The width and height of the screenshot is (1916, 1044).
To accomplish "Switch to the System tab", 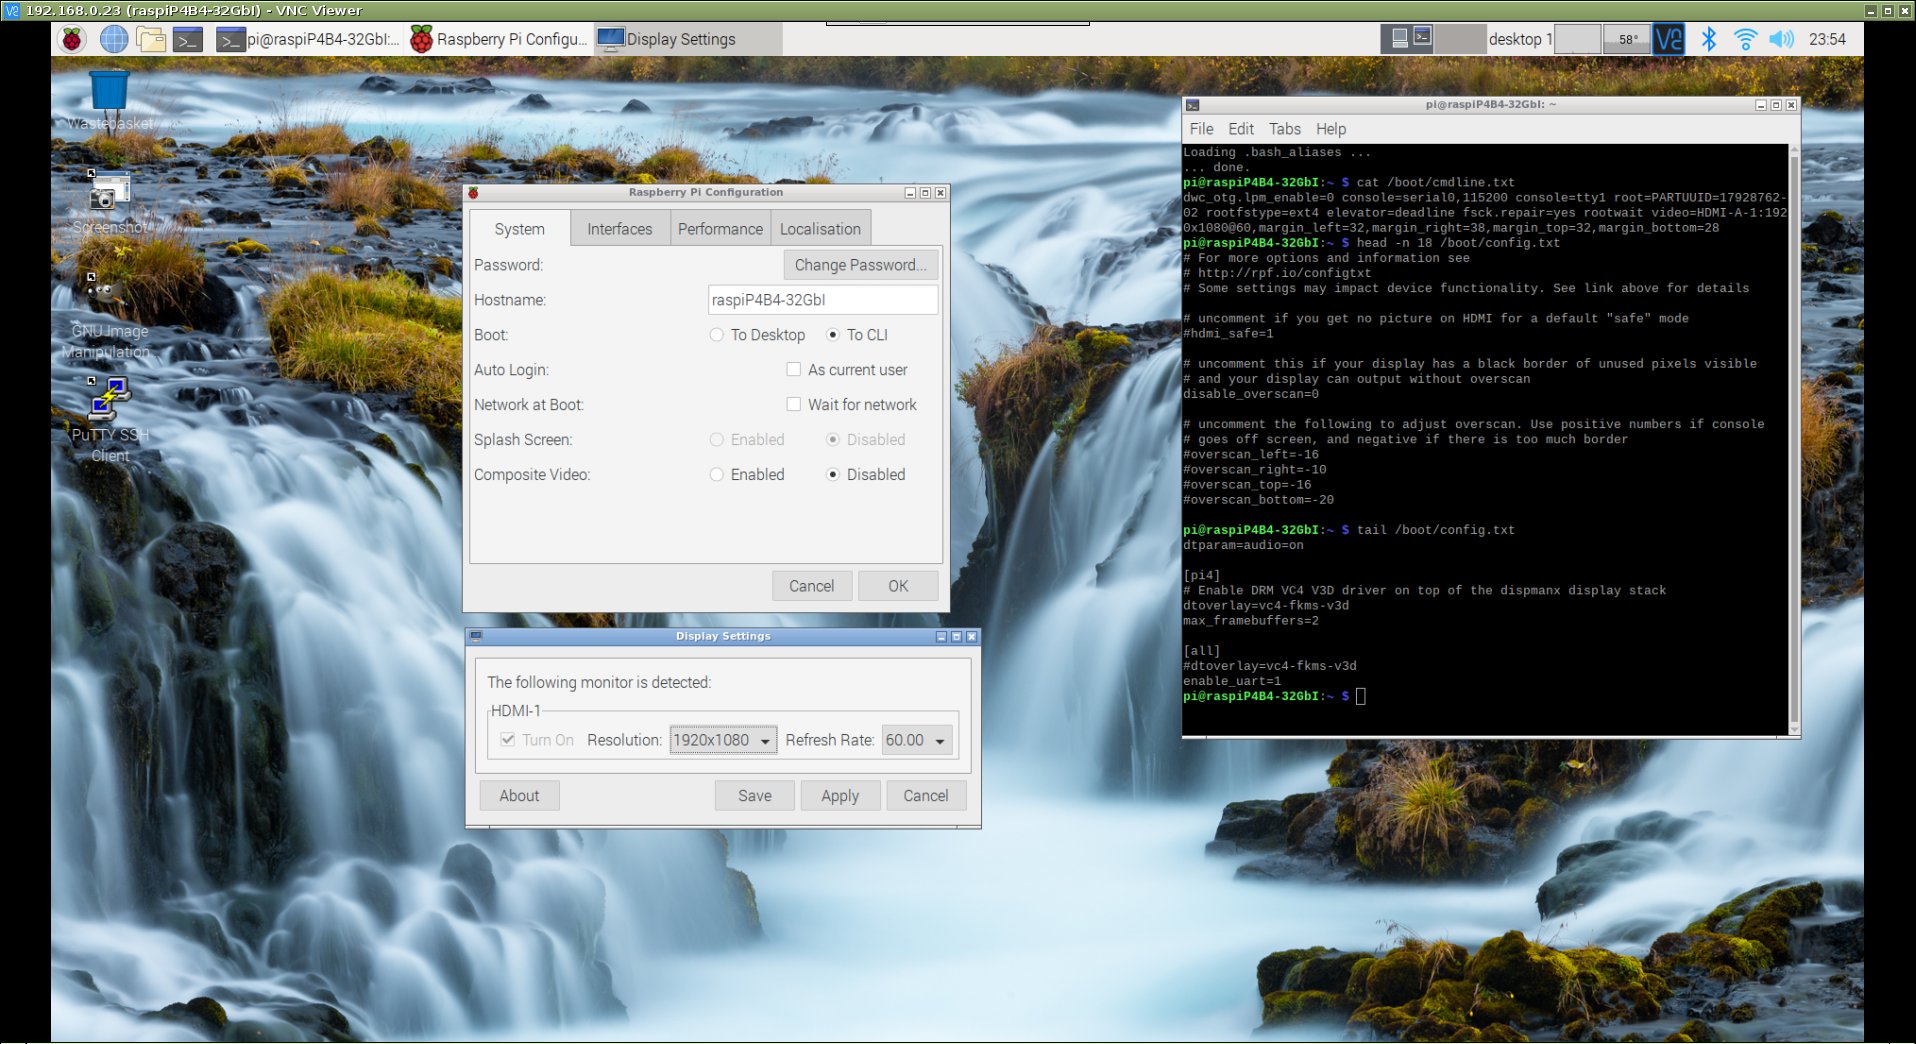I will pyautogui.click(x=519, y=229).
